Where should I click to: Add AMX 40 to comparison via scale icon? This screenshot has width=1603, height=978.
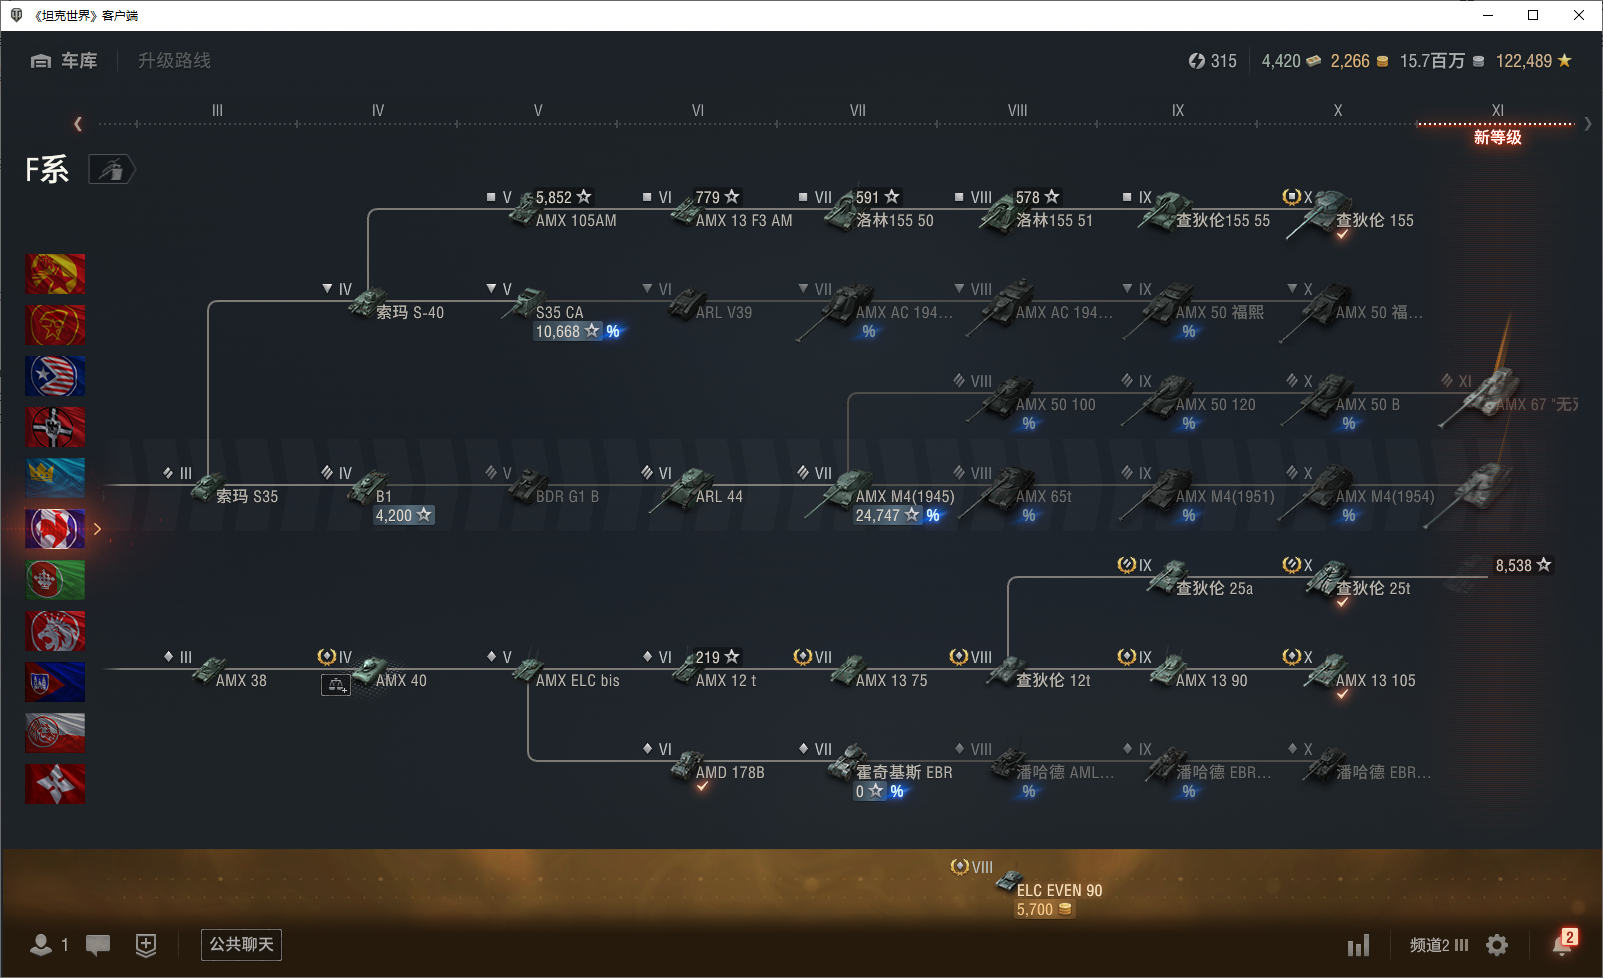pyautogui.click(x=336, y=686)
